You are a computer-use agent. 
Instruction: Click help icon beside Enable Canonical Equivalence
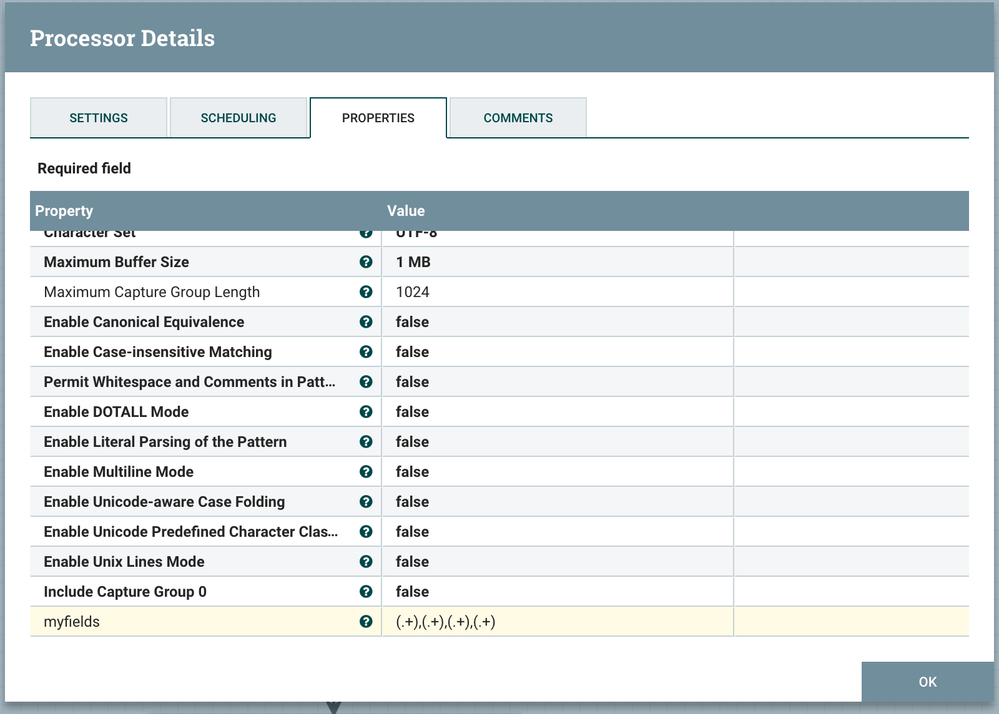pos(366,322)
